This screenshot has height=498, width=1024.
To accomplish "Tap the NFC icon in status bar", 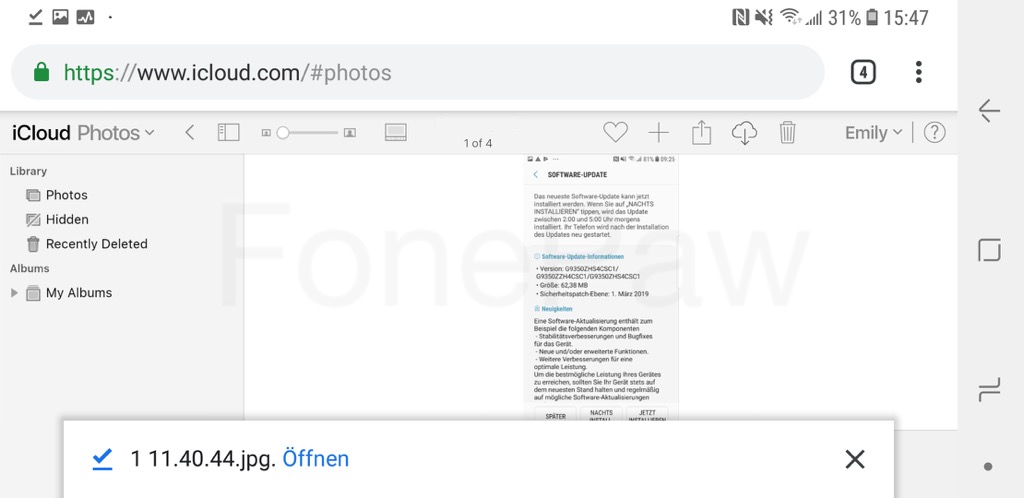I will pos(741,18).
